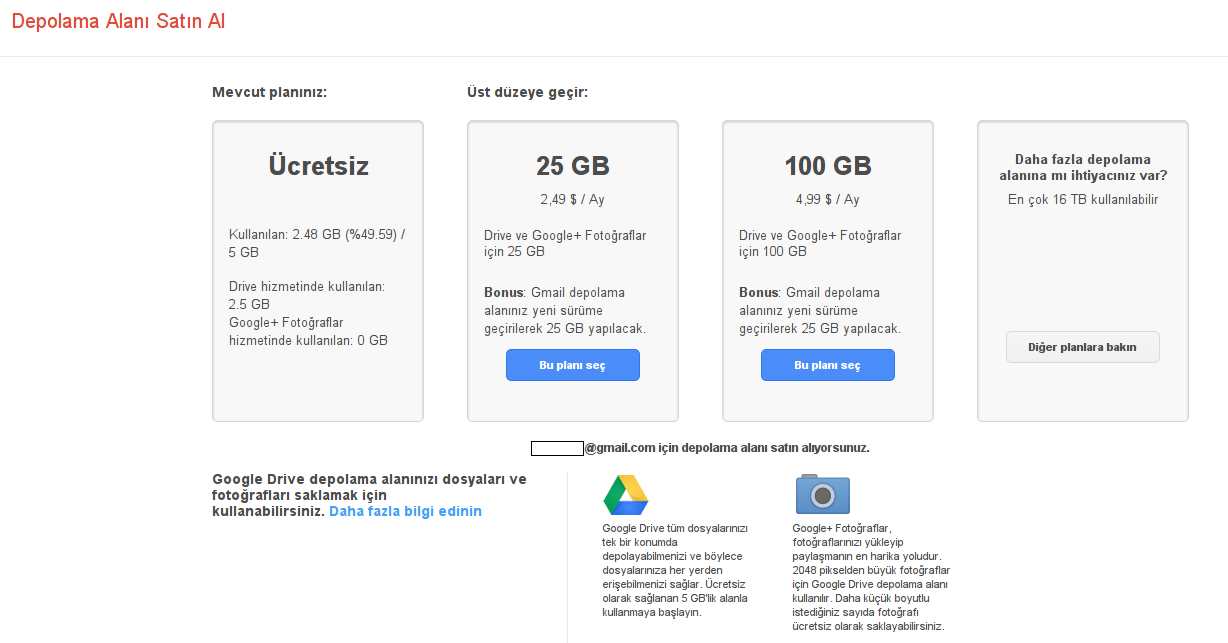Click the 4,99 $ / Ay price text

click(x=828, y=199)
